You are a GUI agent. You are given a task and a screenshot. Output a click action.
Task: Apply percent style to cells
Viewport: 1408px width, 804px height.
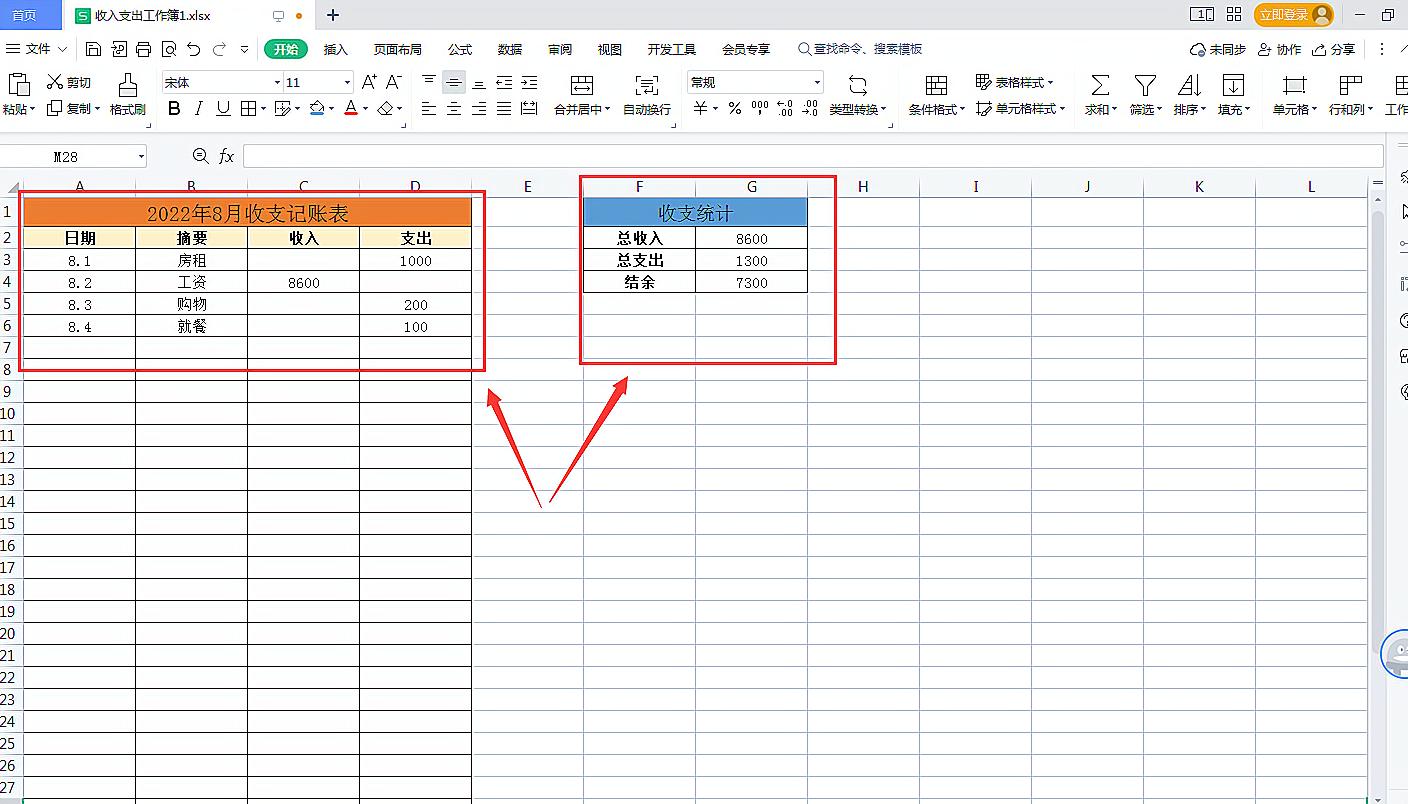[x=733, y=107]
